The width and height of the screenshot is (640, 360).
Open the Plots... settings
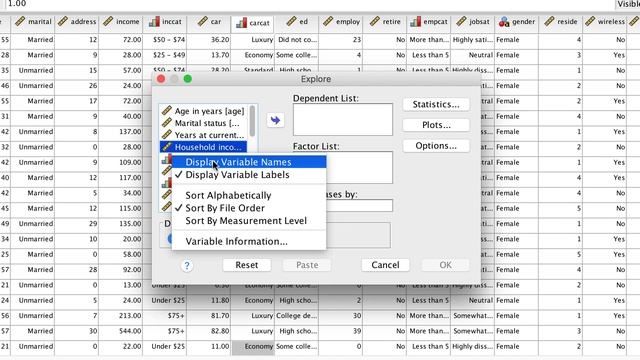[436, 125]
